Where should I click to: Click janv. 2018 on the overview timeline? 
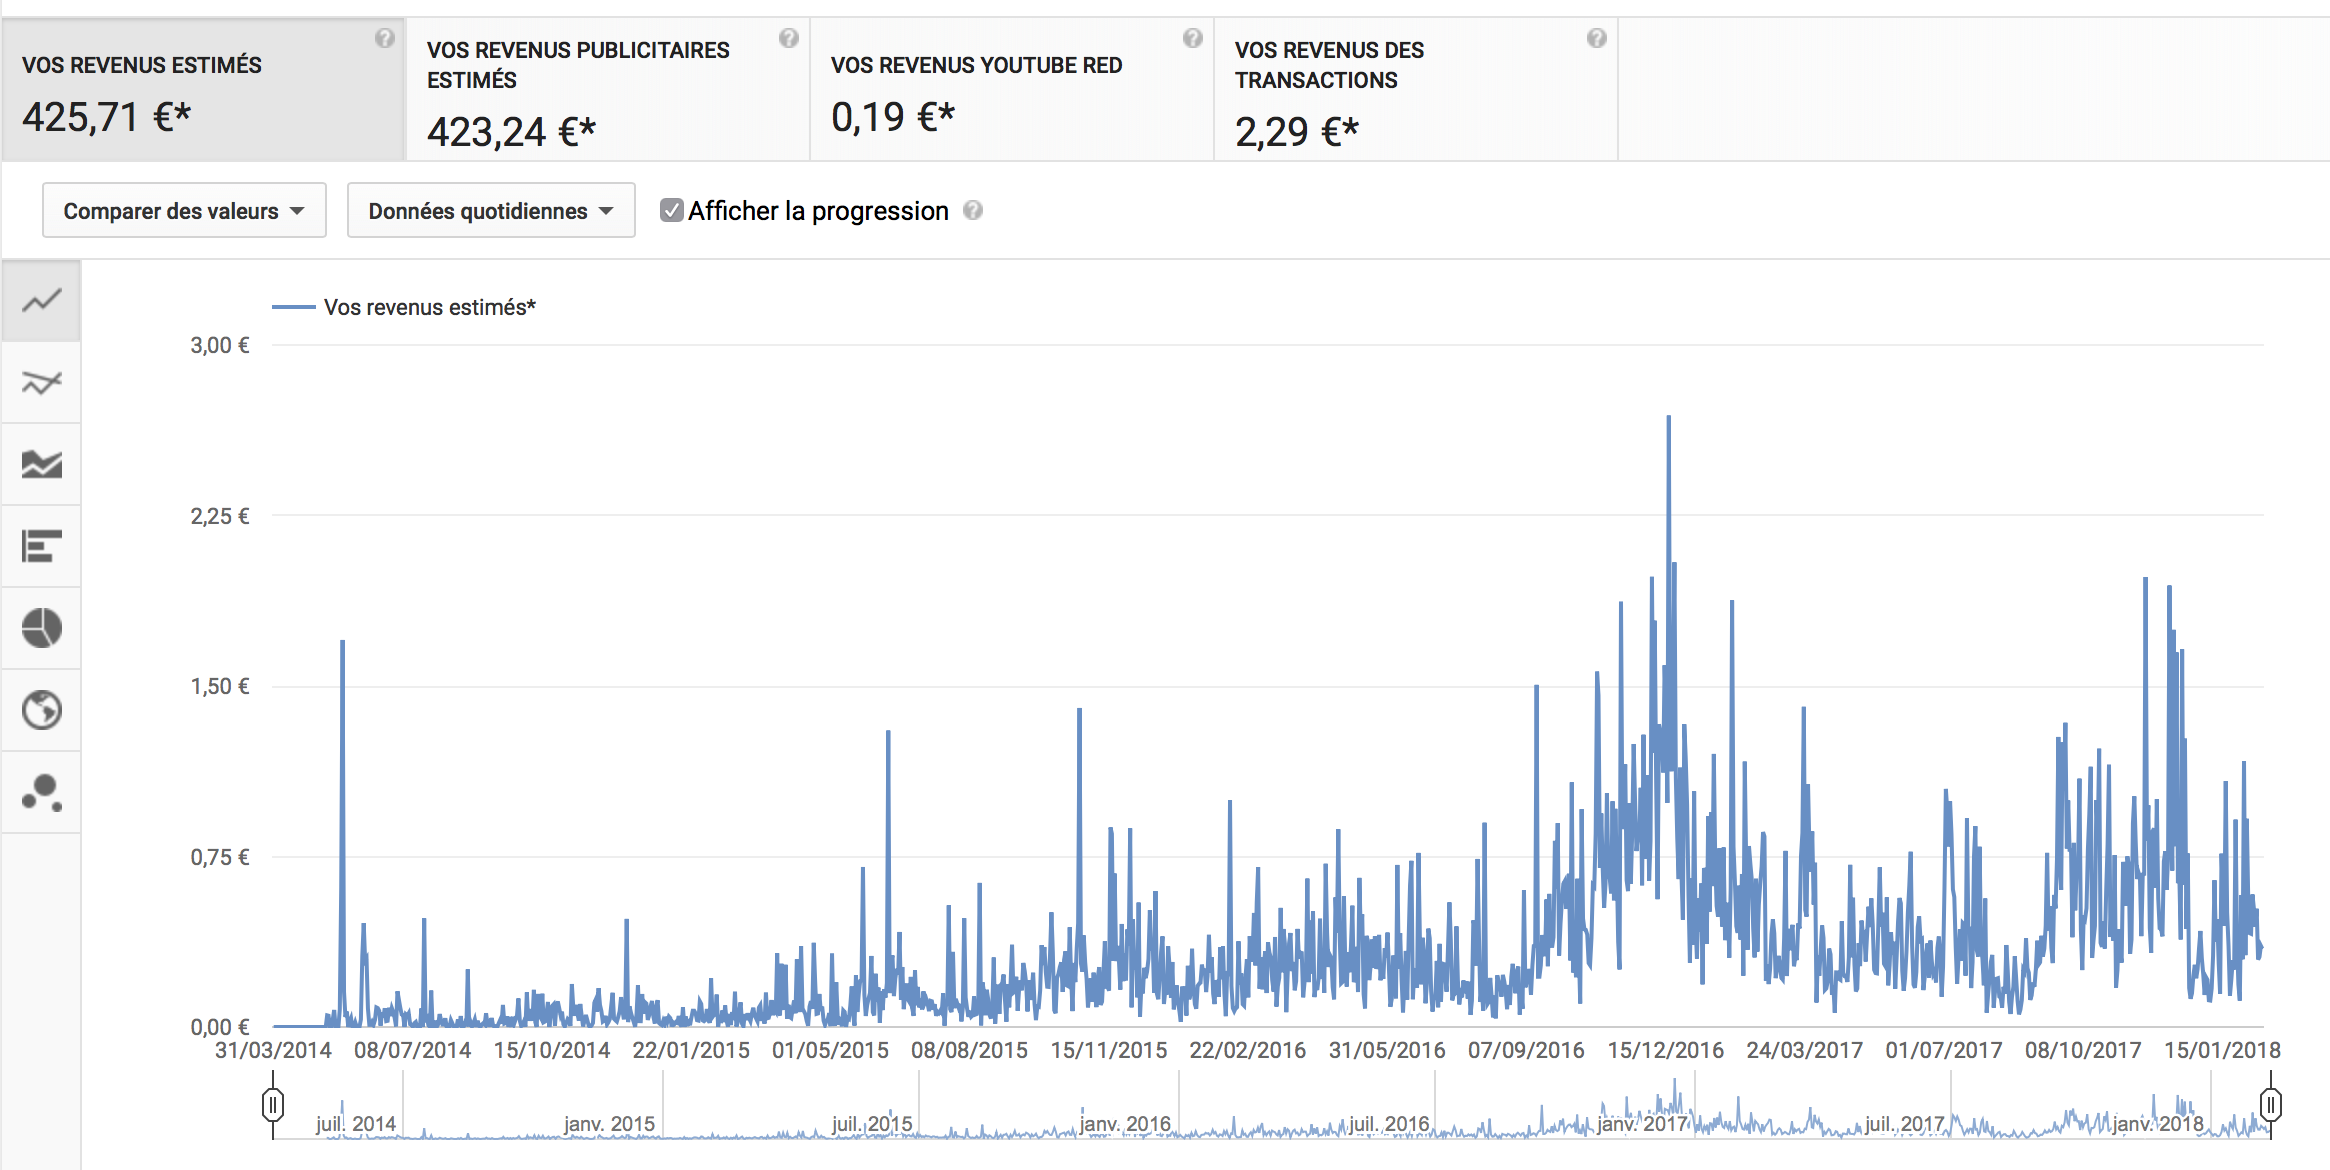2158,1124
